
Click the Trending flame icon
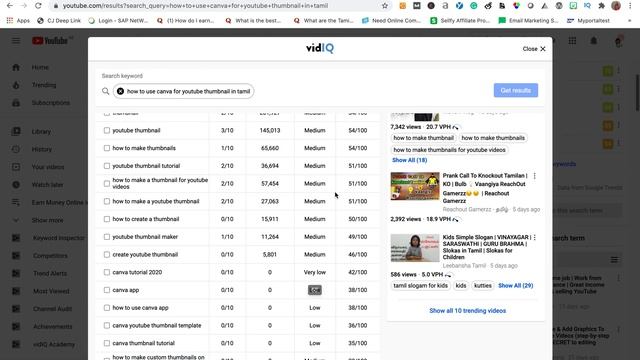16,85
